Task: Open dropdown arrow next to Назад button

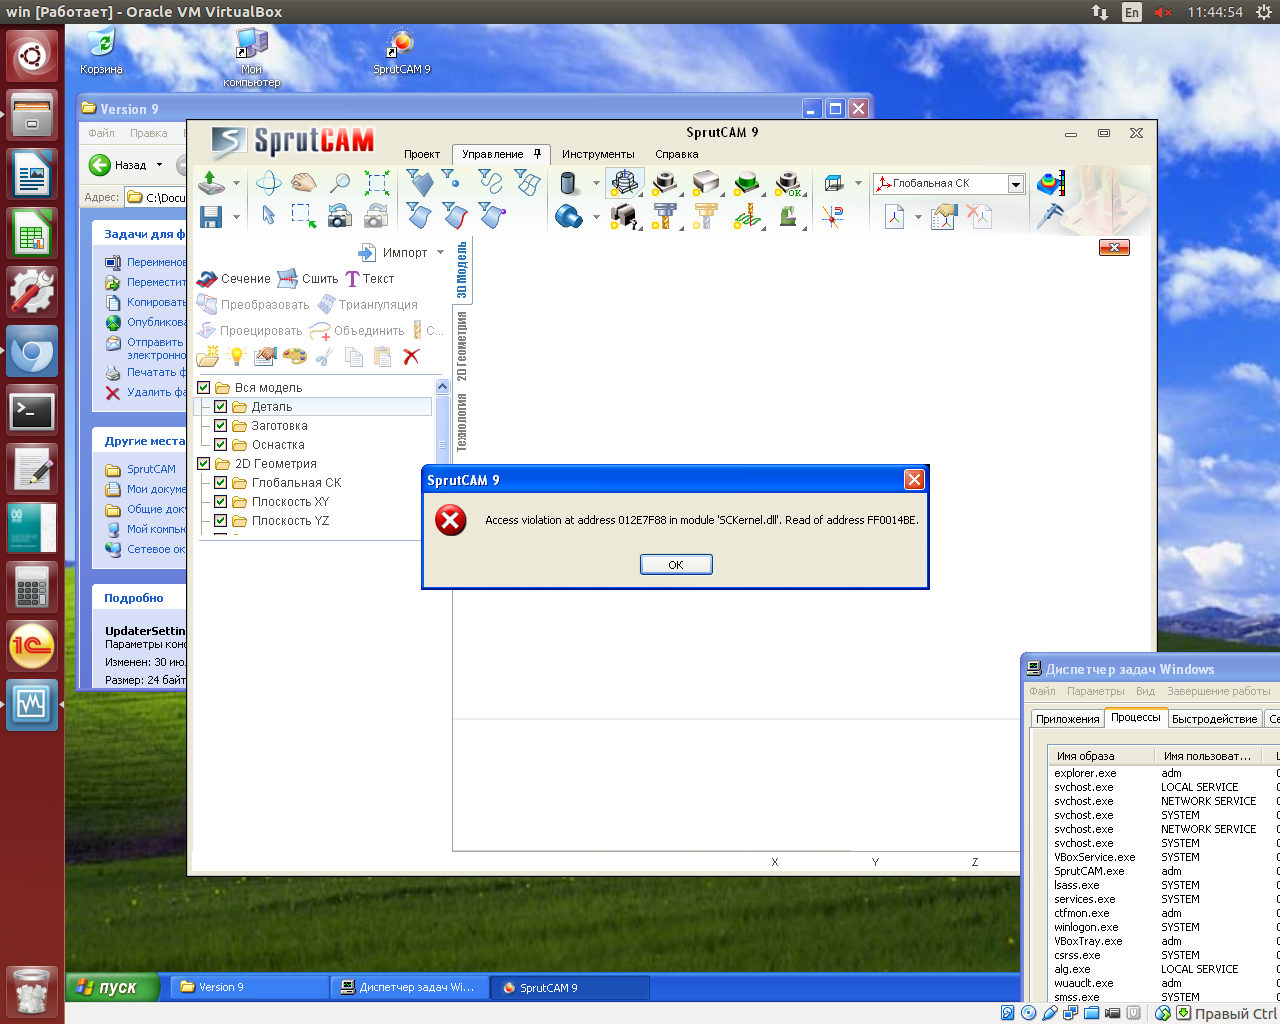Action: [159, 165]
